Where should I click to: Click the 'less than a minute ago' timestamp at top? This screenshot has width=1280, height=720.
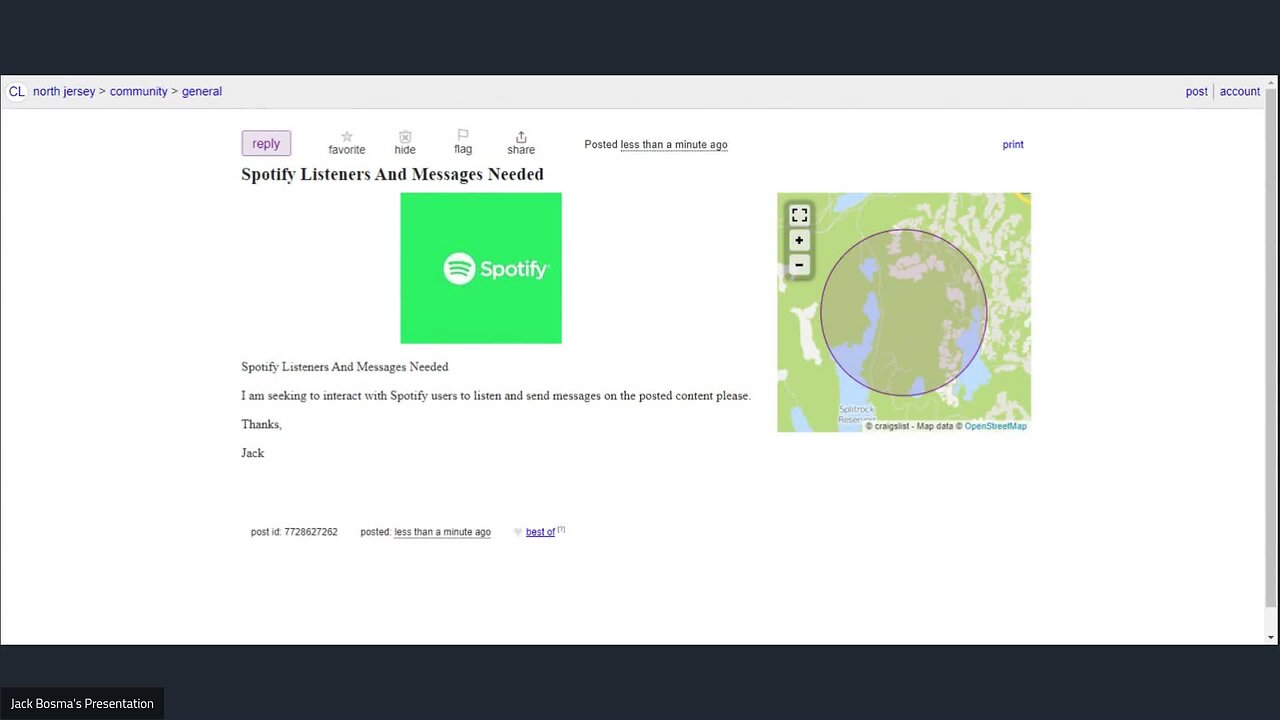click(x=674, y=144)
